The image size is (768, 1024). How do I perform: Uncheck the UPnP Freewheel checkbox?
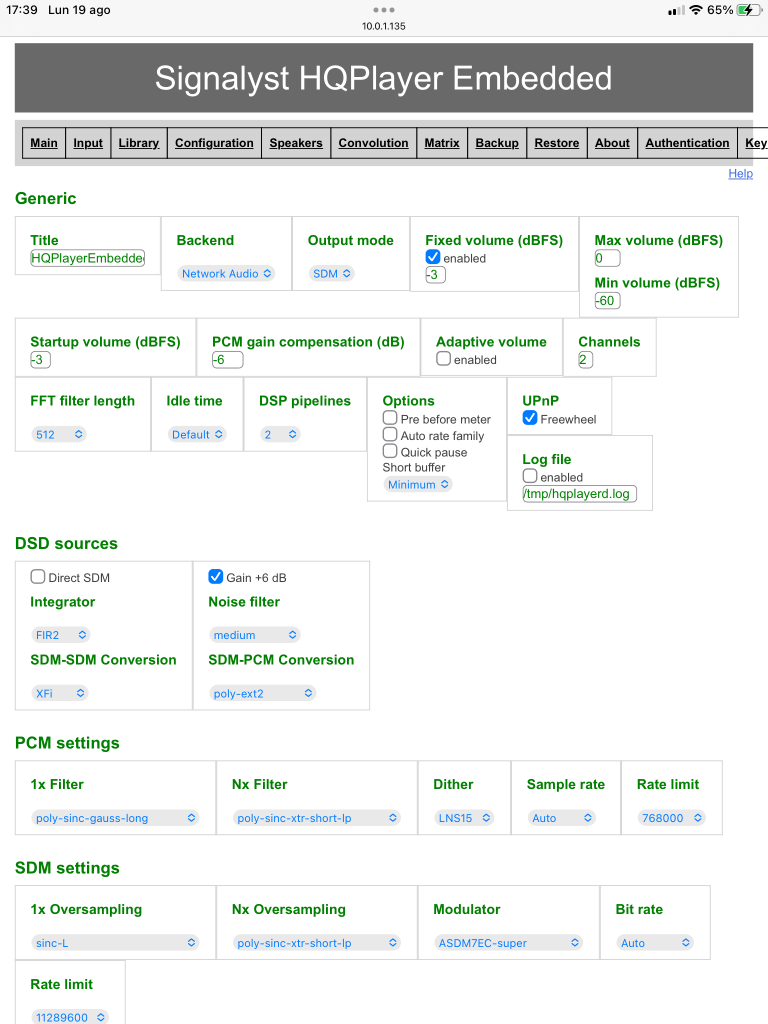tap(530, 418)
